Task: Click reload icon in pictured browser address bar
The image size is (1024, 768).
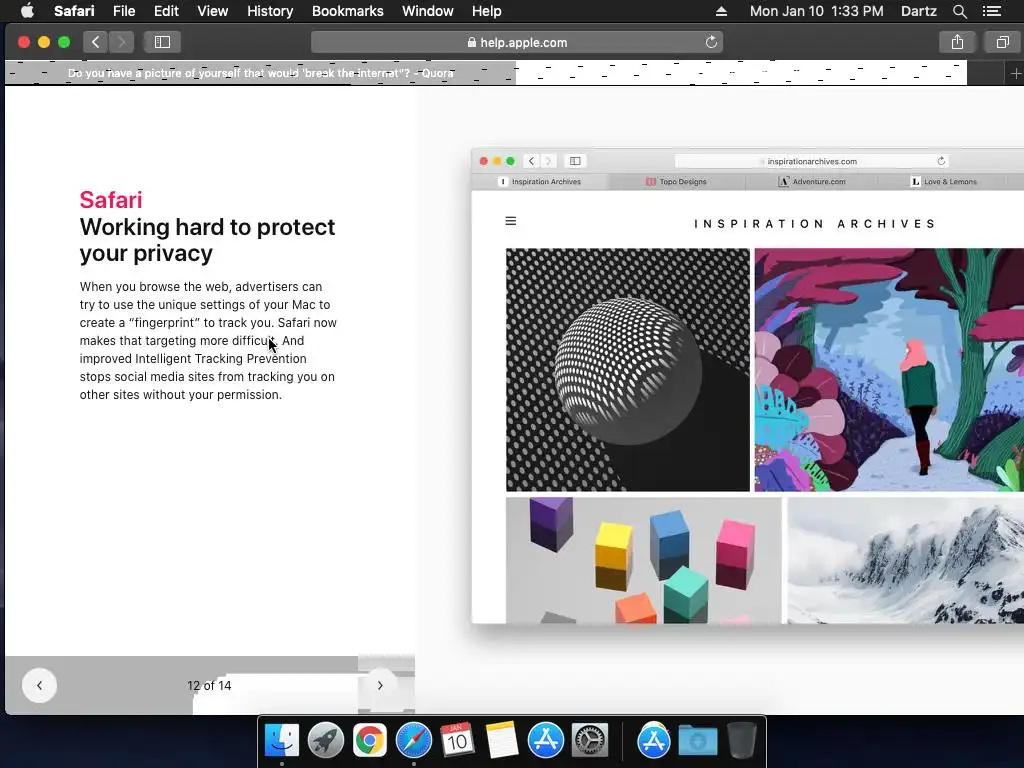Action: 940,161
